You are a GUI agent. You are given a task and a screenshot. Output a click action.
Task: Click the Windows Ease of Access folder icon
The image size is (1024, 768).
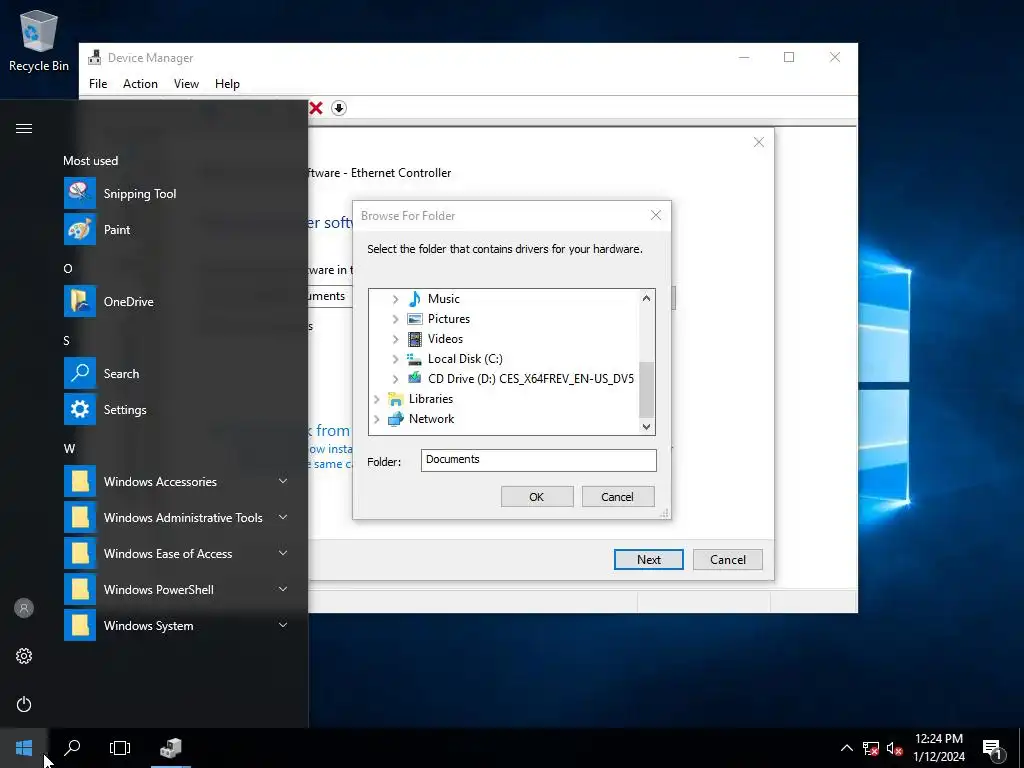80,553
